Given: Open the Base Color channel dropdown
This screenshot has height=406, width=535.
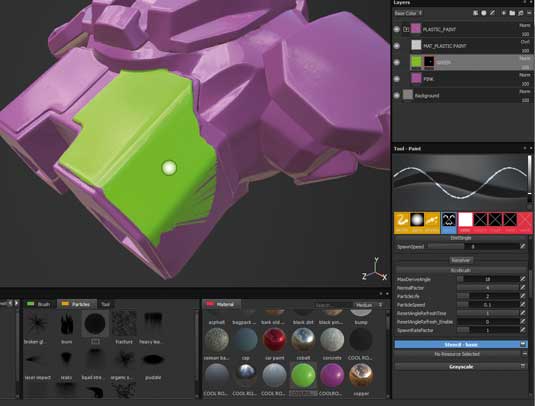Looking at the screenshot, I should point(408,13).
